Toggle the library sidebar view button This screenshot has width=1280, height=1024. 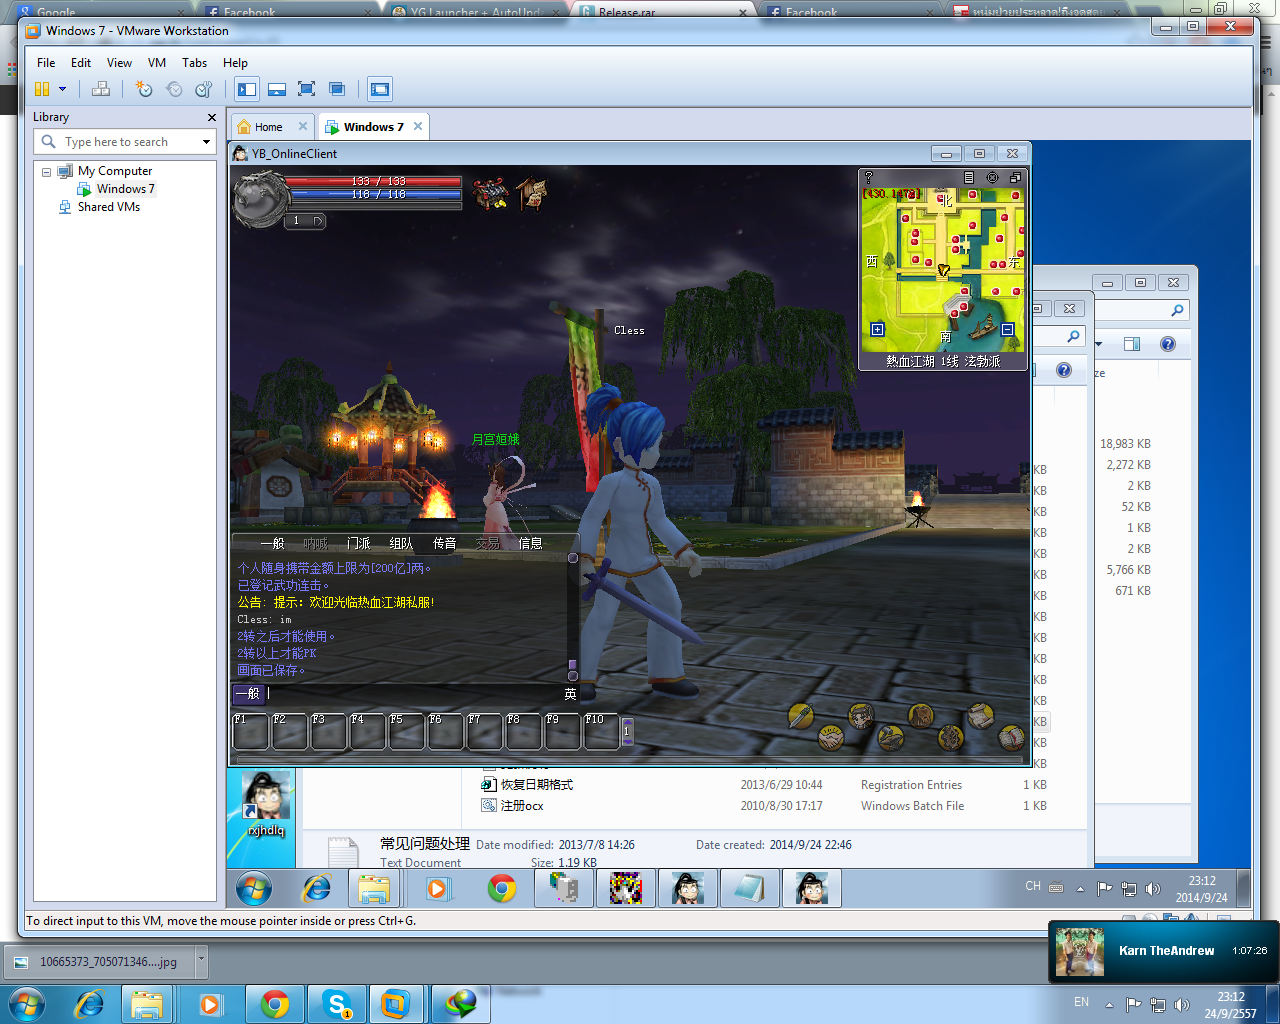(247, 89)
